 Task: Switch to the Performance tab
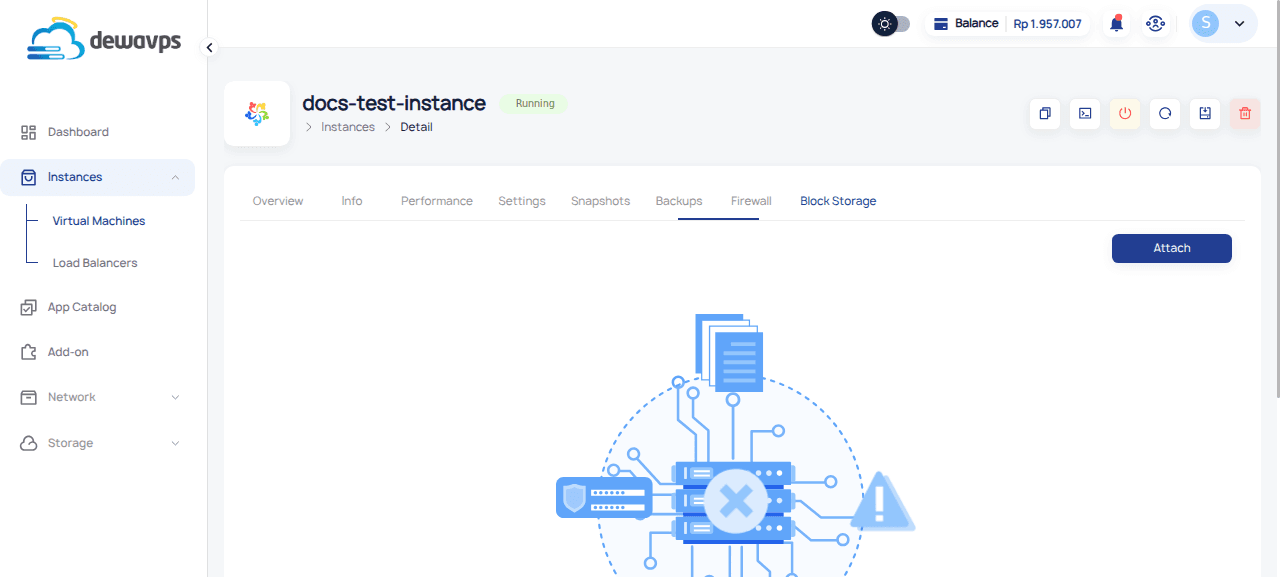tap(436, 201)
